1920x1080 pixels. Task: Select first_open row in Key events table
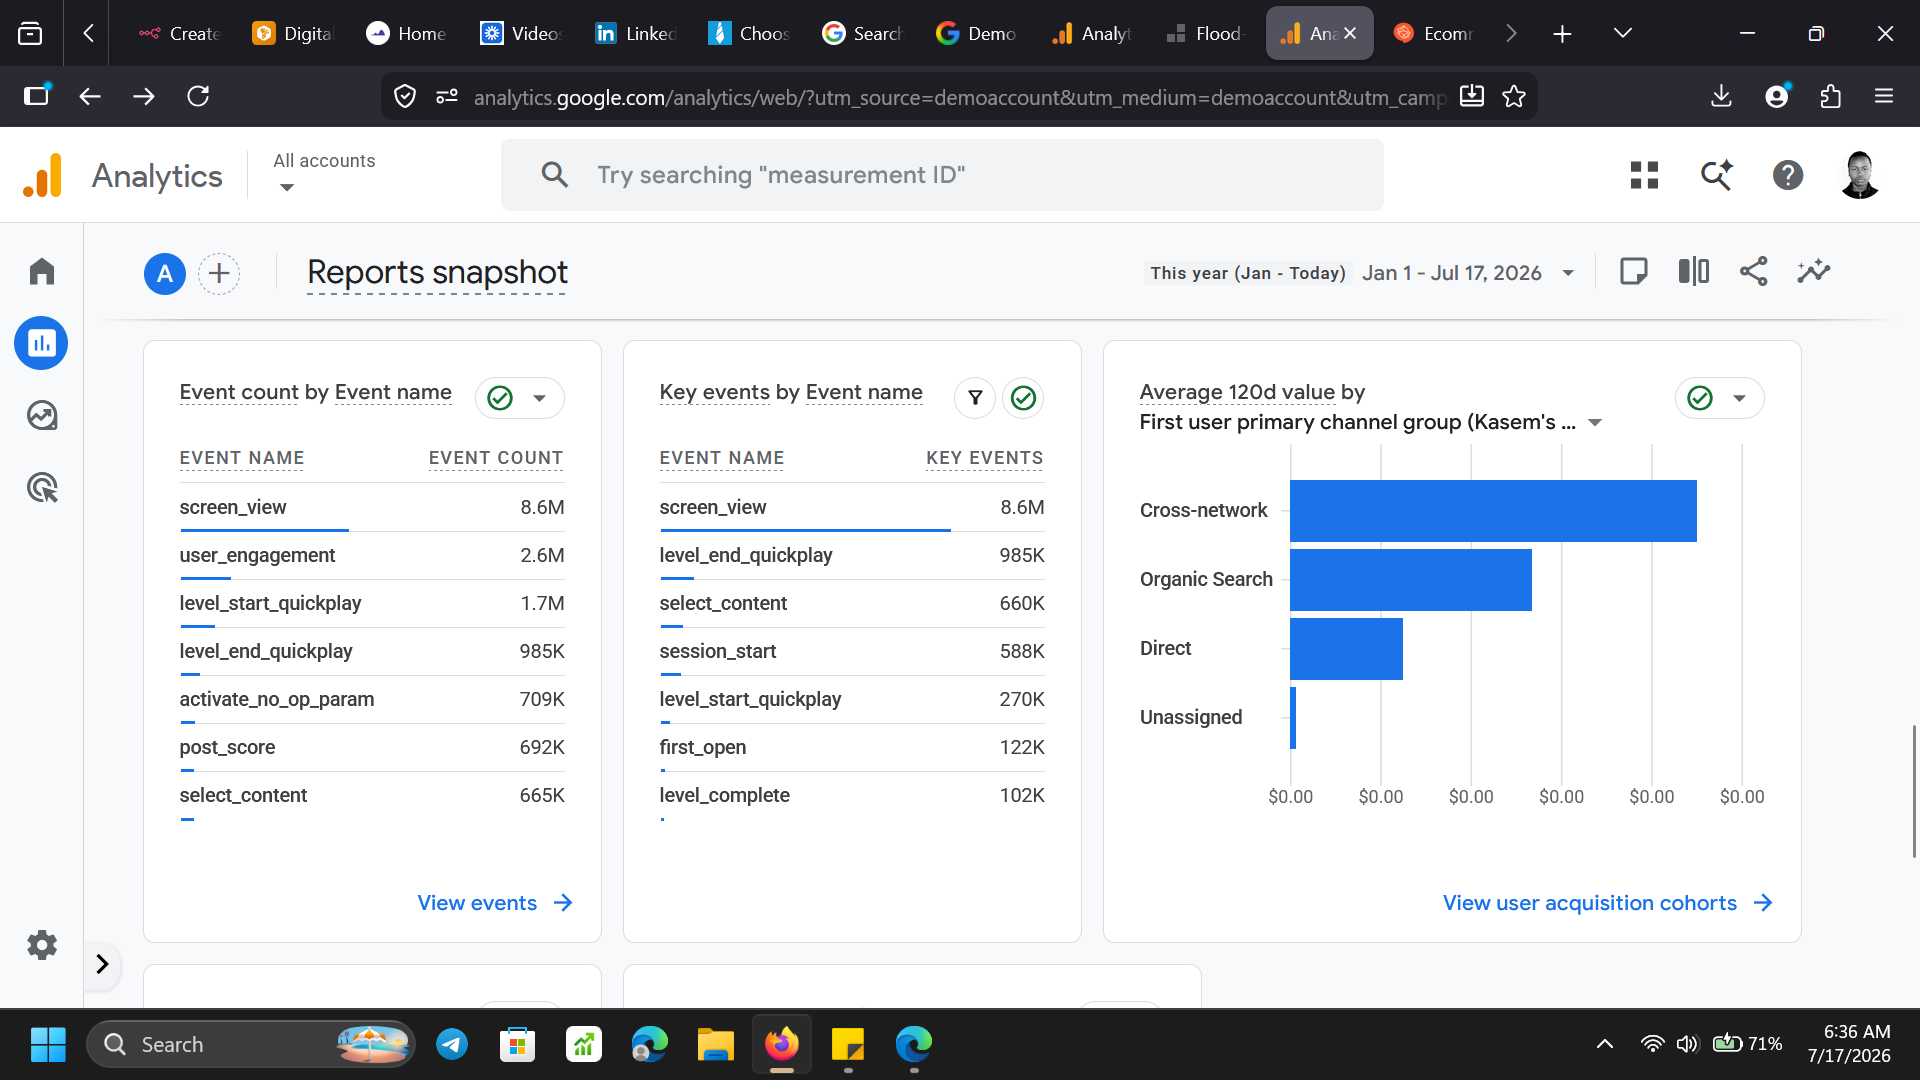852,747
